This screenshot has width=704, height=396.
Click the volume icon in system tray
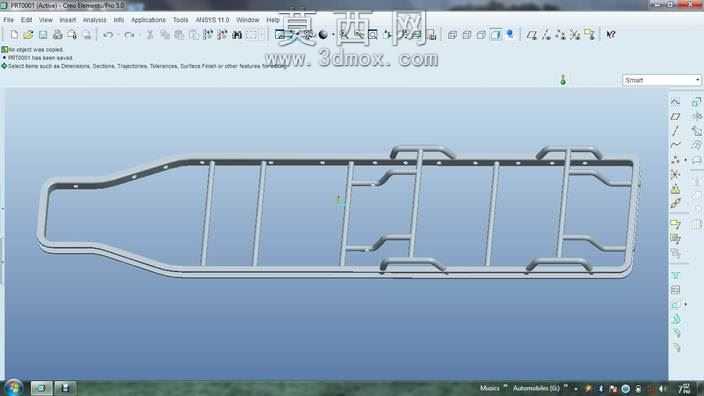[663, 388]
